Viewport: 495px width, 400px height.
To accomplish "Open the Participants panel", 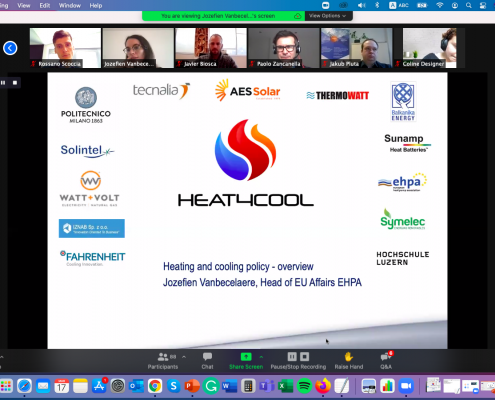I will pyautogui.click(x=163, y=361).
